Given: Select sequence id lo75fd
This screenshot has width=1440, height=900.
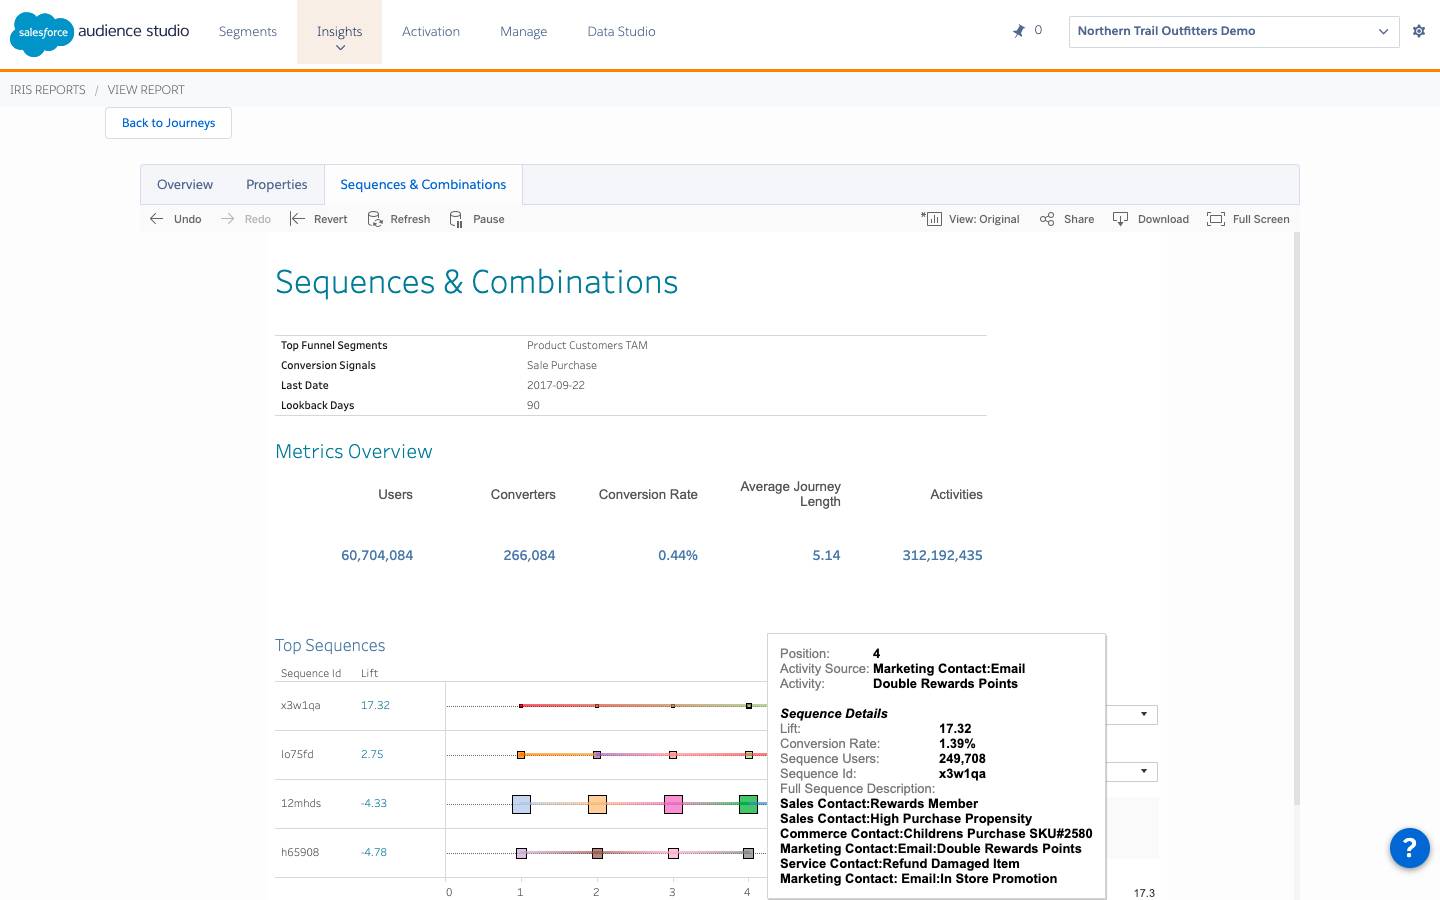Looking at the screenshot, I should (x=297, y=754).
